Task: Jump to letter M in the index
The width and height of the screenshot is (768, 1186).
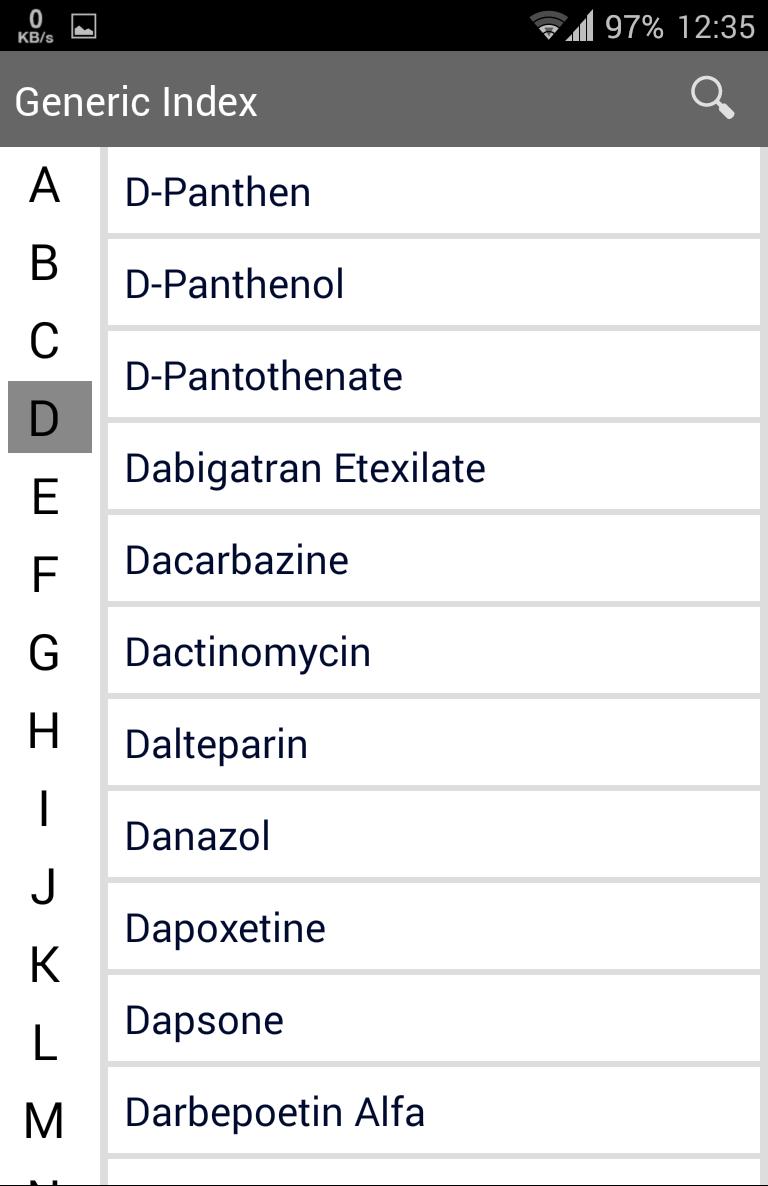Action: click(x=43, y=1118)
